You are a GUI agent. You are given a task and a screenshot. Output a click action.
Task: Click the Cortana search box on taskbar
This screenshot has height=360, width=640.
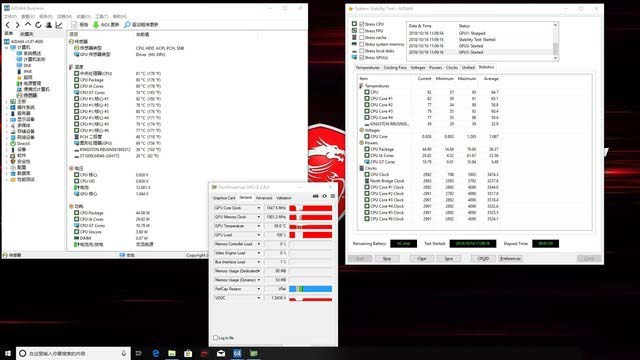pos(73,353)
